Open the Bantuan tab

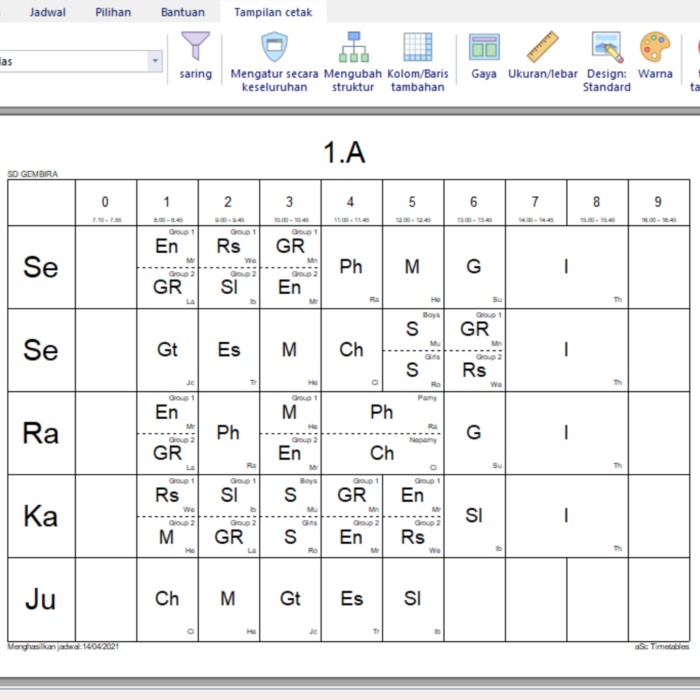coord(183,12)
